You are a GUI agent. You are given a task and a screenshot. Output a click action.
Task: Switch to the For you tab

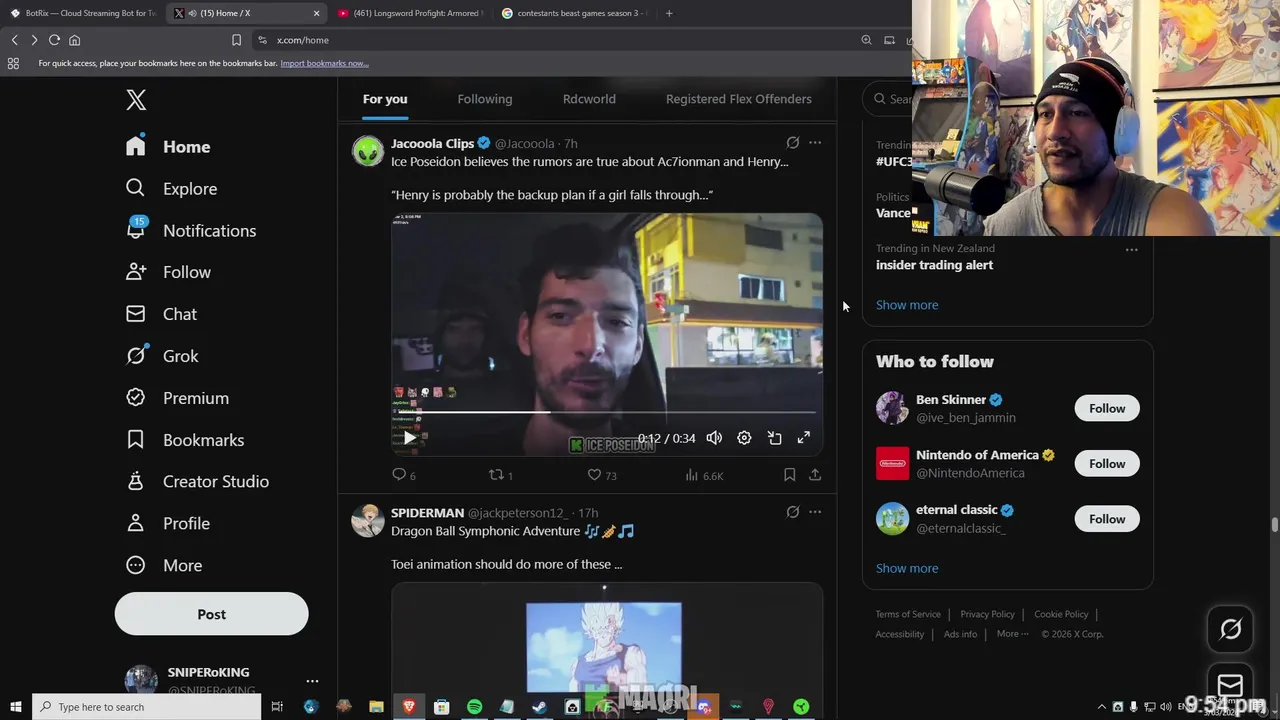(x=385, y=99)
